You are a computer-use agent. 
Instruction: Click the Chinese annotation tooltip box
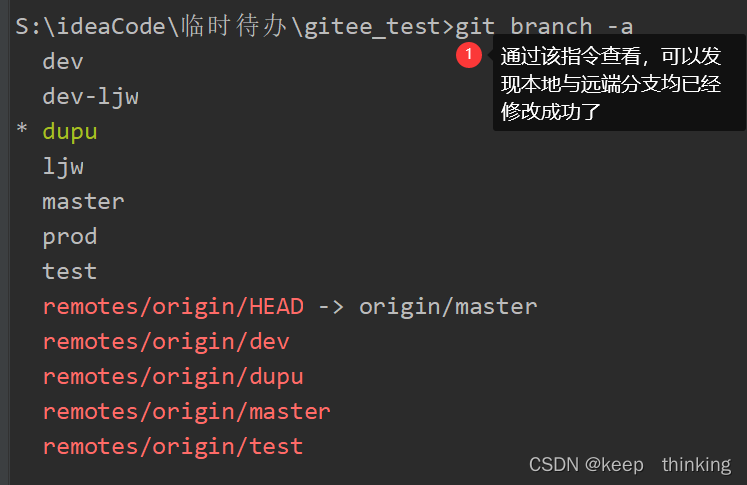click(x=619, y=82)
